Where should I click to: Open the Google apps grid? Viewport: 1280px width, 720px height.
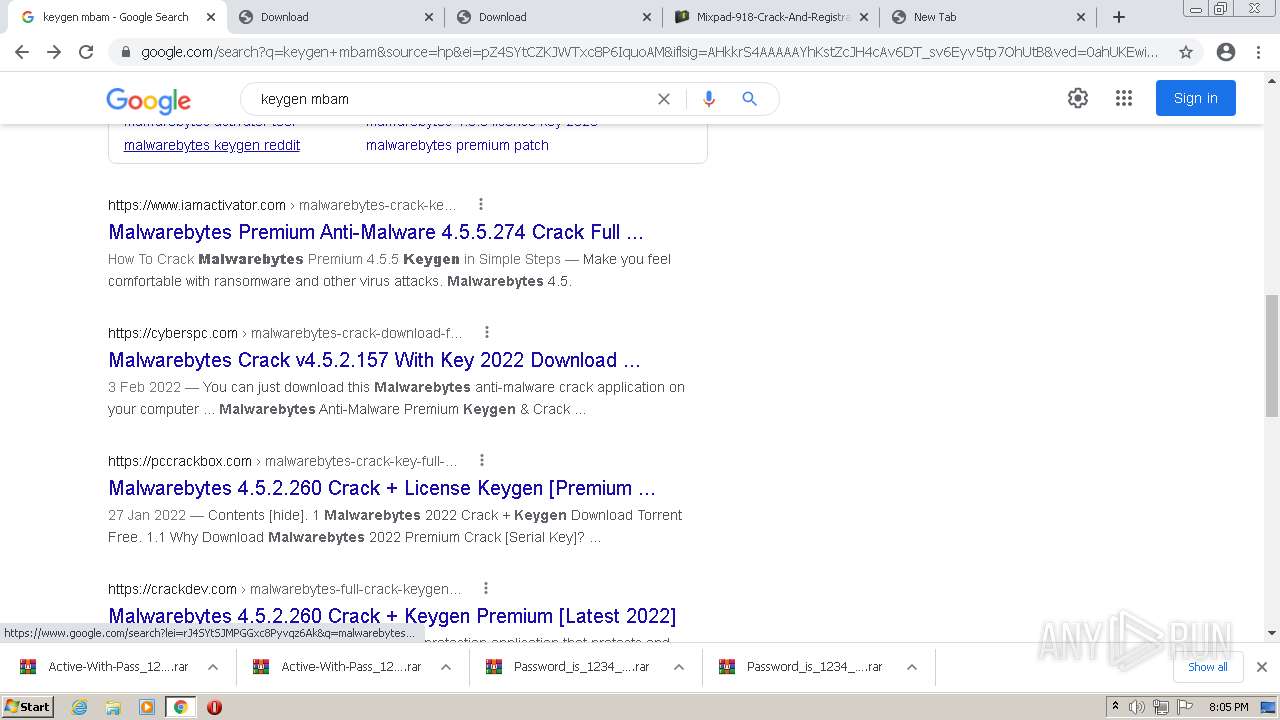tap(1124, 98)
